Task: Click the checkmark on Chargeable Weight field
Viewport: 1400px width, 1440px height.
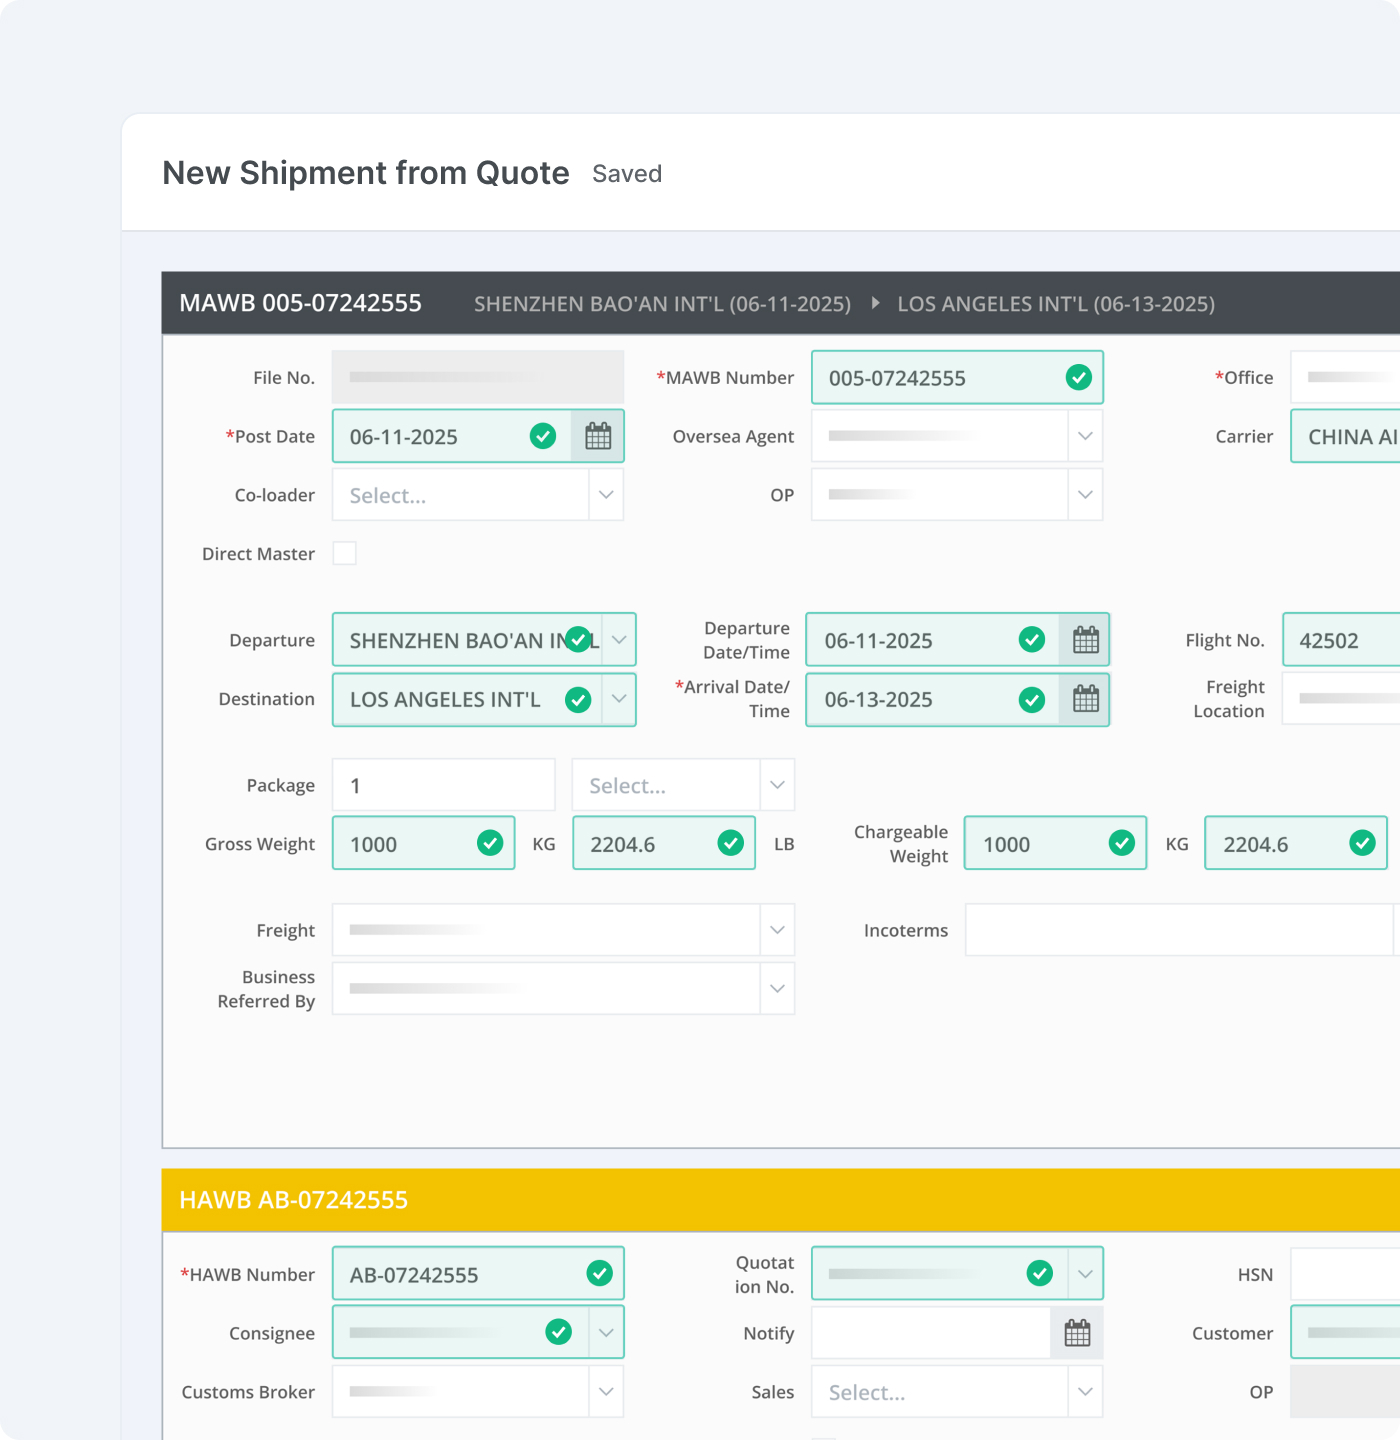Action: click(1120, 843)
